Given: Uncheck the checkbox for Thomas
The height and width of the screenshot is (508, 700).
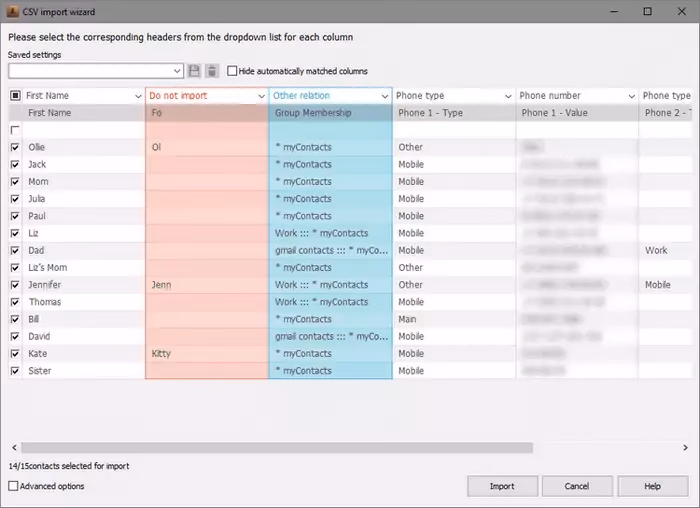Looking at the screenshot, I should pos(15,302).
